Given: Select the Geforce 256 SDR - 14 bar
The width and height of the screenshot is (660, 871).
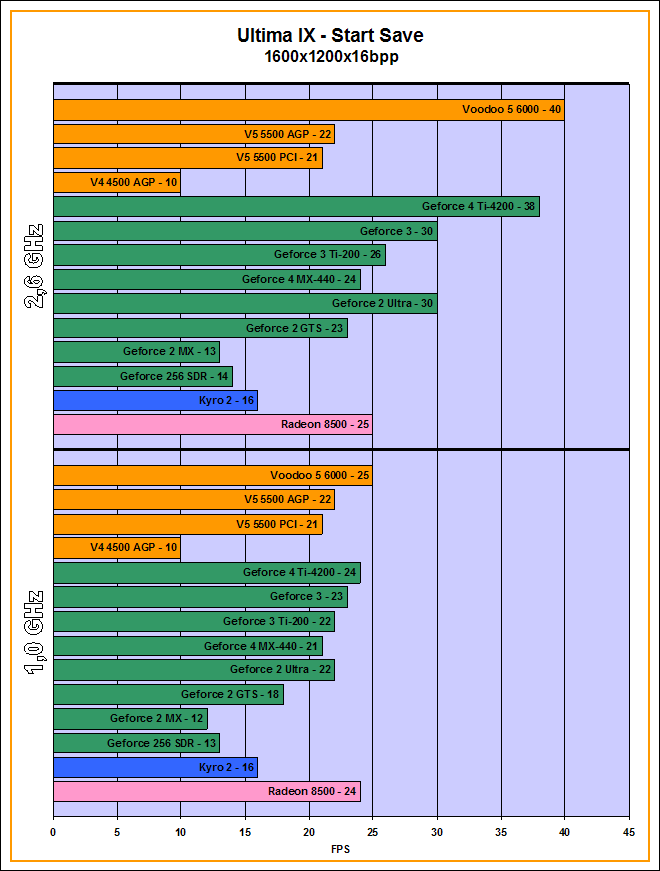Looking at the screenshot, I should click(142, 377).
